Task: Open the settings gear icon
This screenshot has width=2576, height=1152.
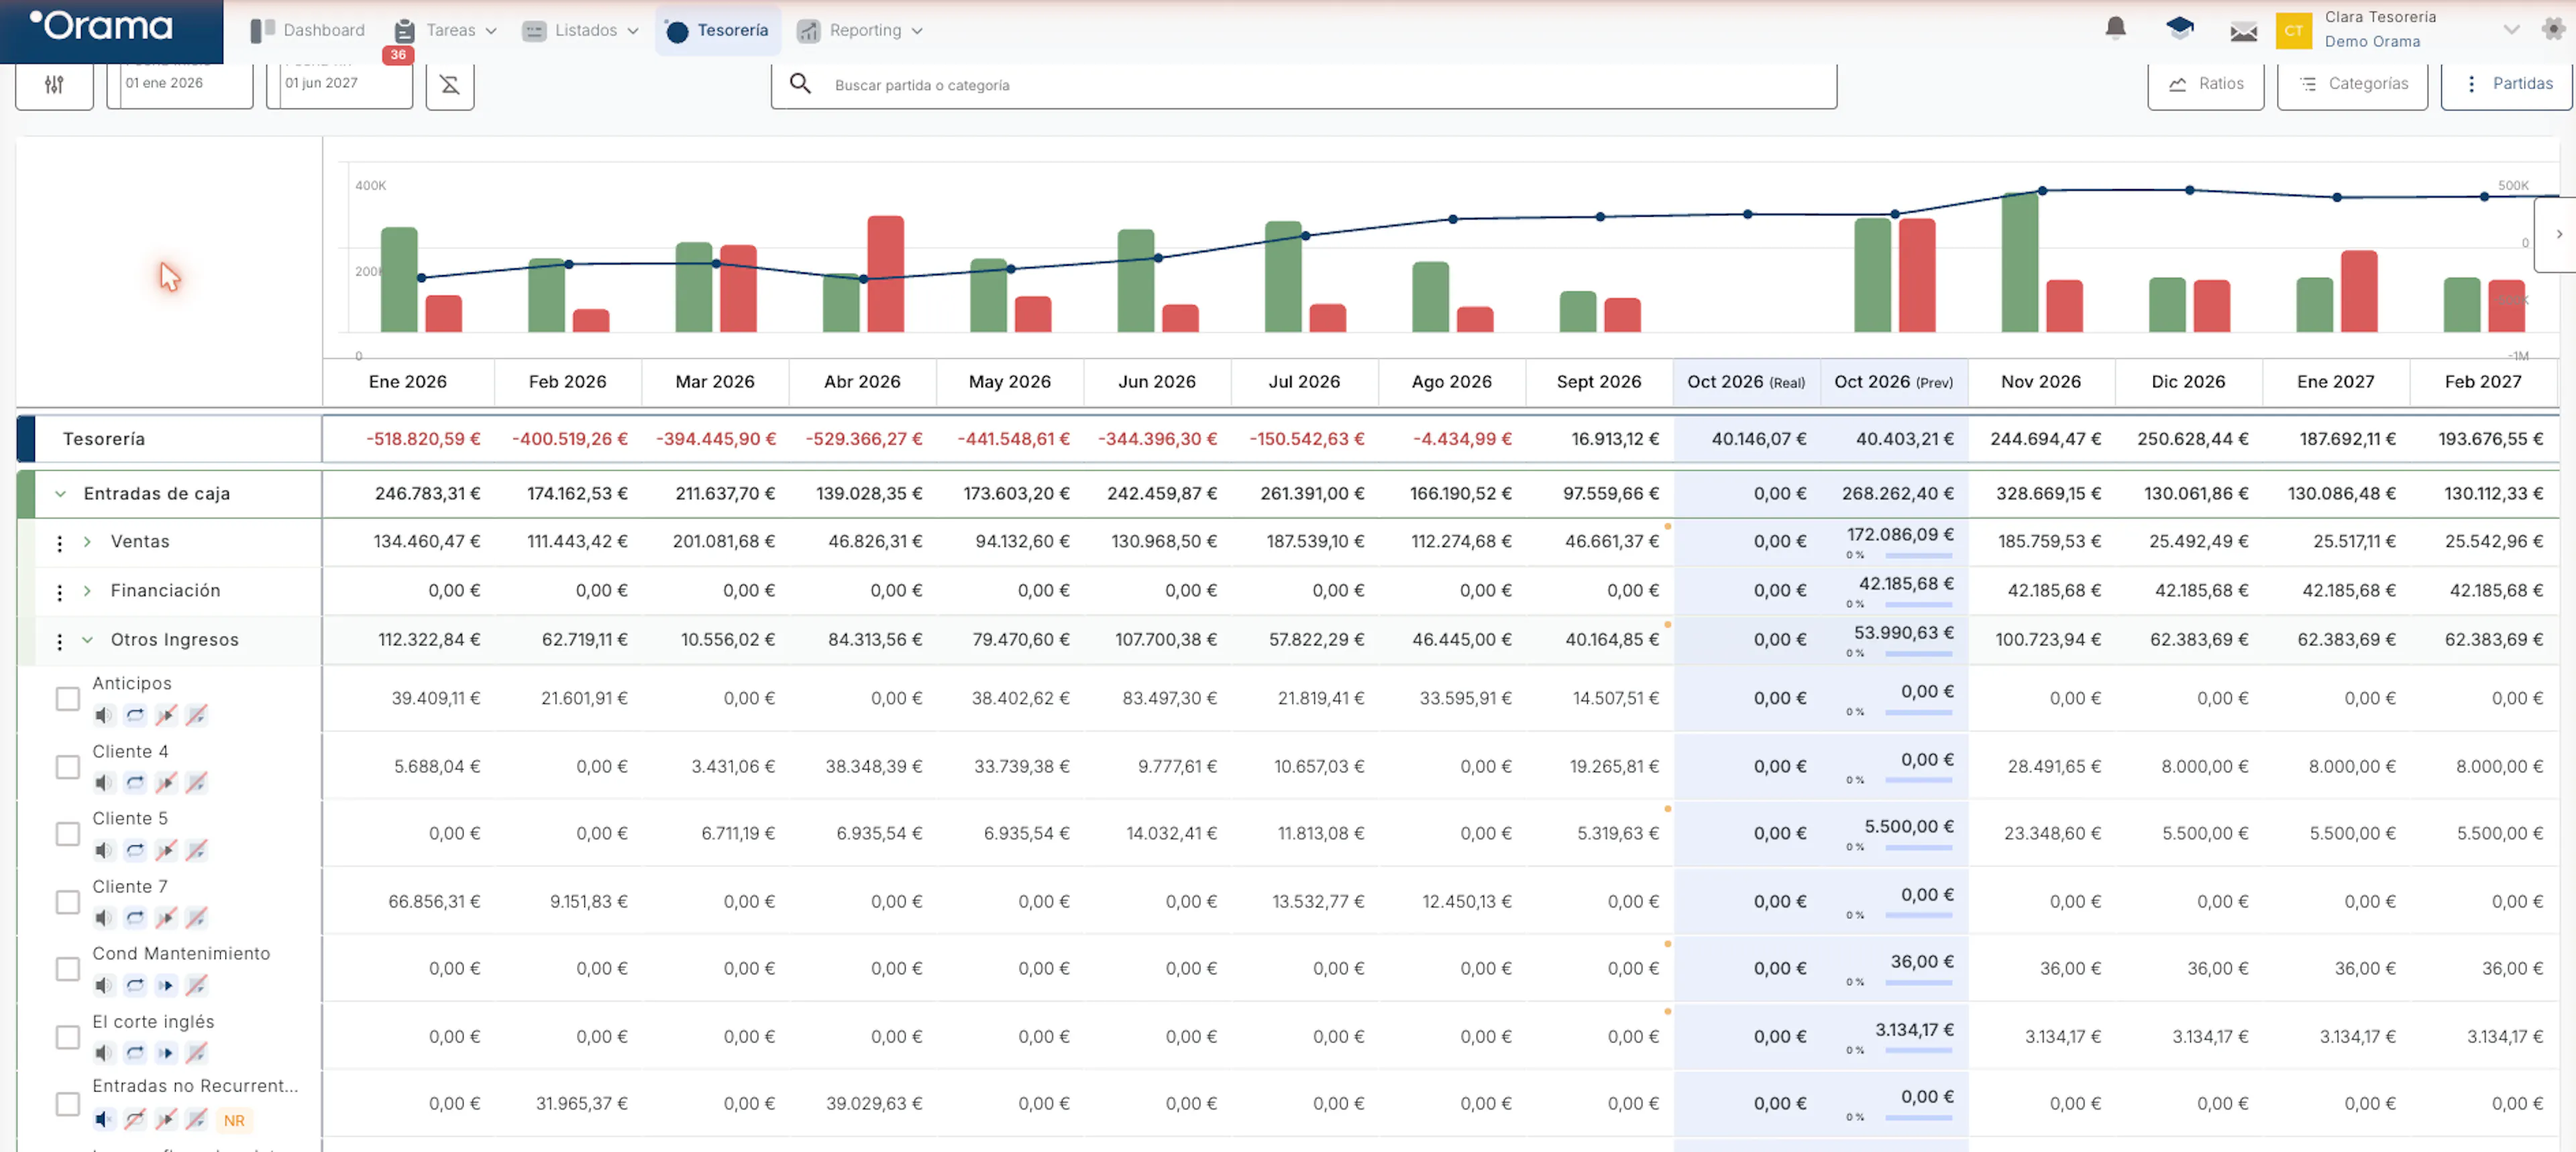Action: 2553,29
